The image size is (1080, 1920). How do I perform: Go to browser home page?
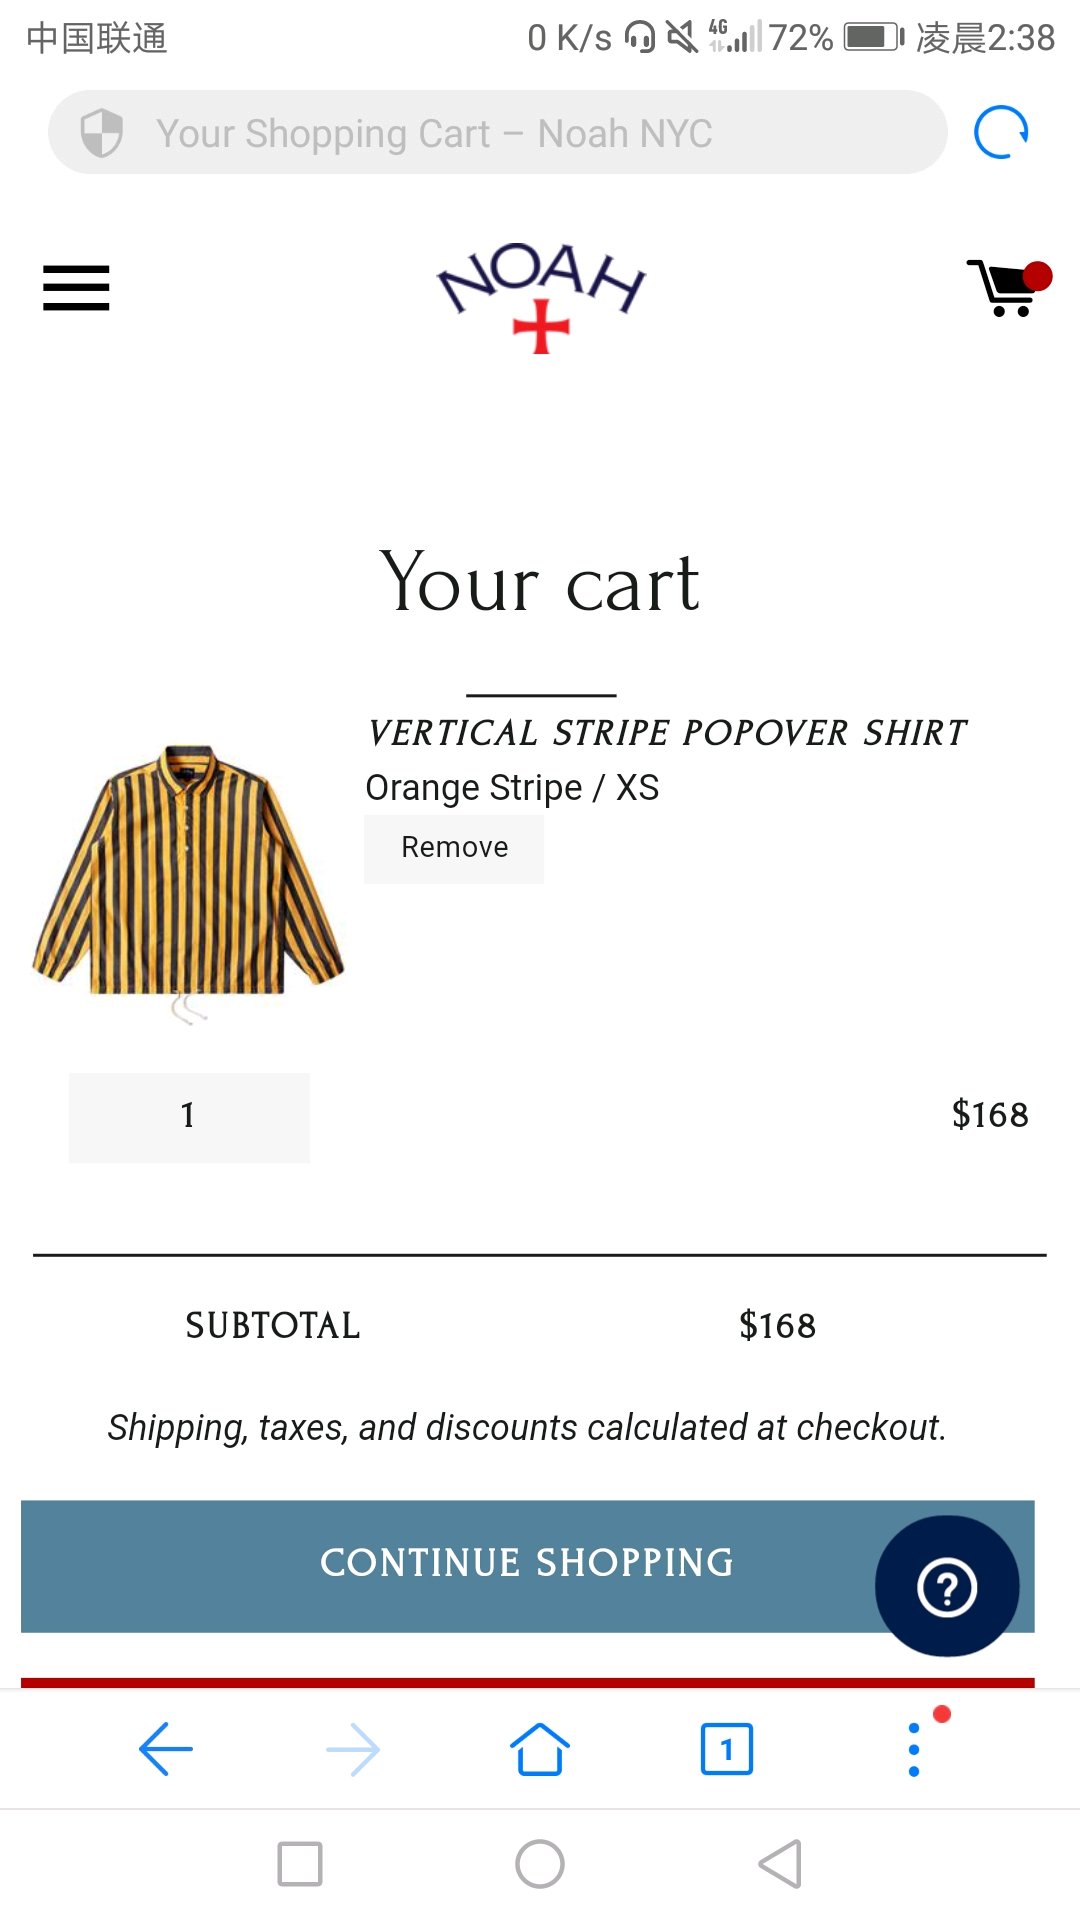[x=540, y=1749]
